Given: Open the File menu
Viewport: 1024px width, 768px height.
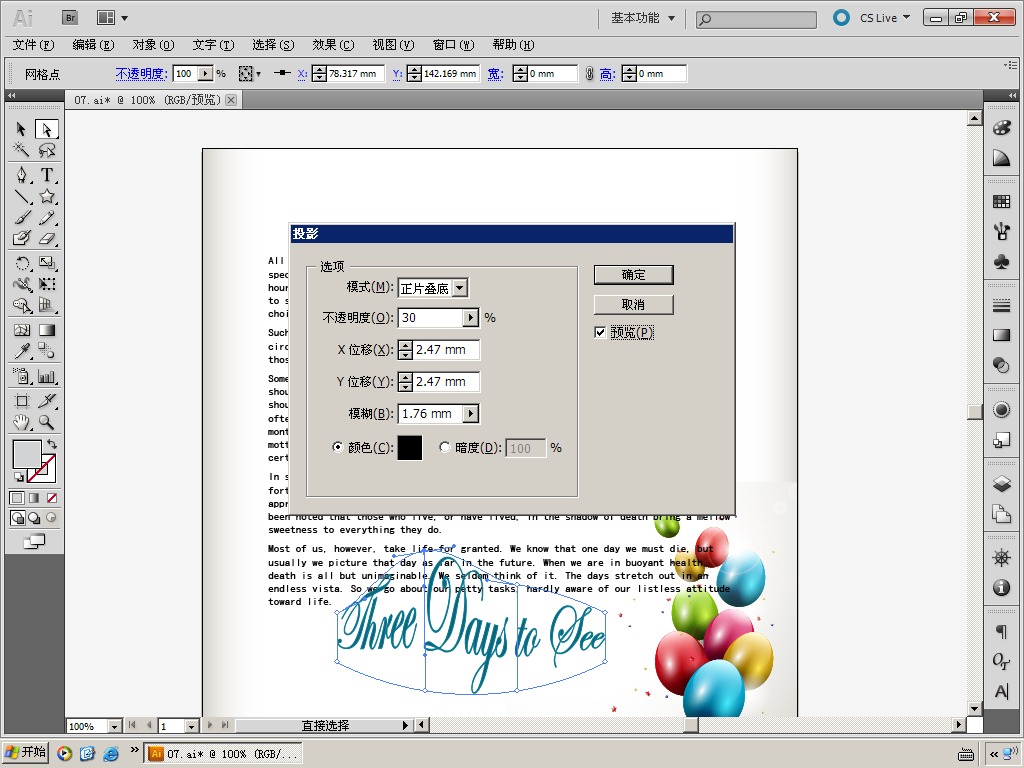Looking at the screenshot, I should pyautogui.click(x=33, y=45).
